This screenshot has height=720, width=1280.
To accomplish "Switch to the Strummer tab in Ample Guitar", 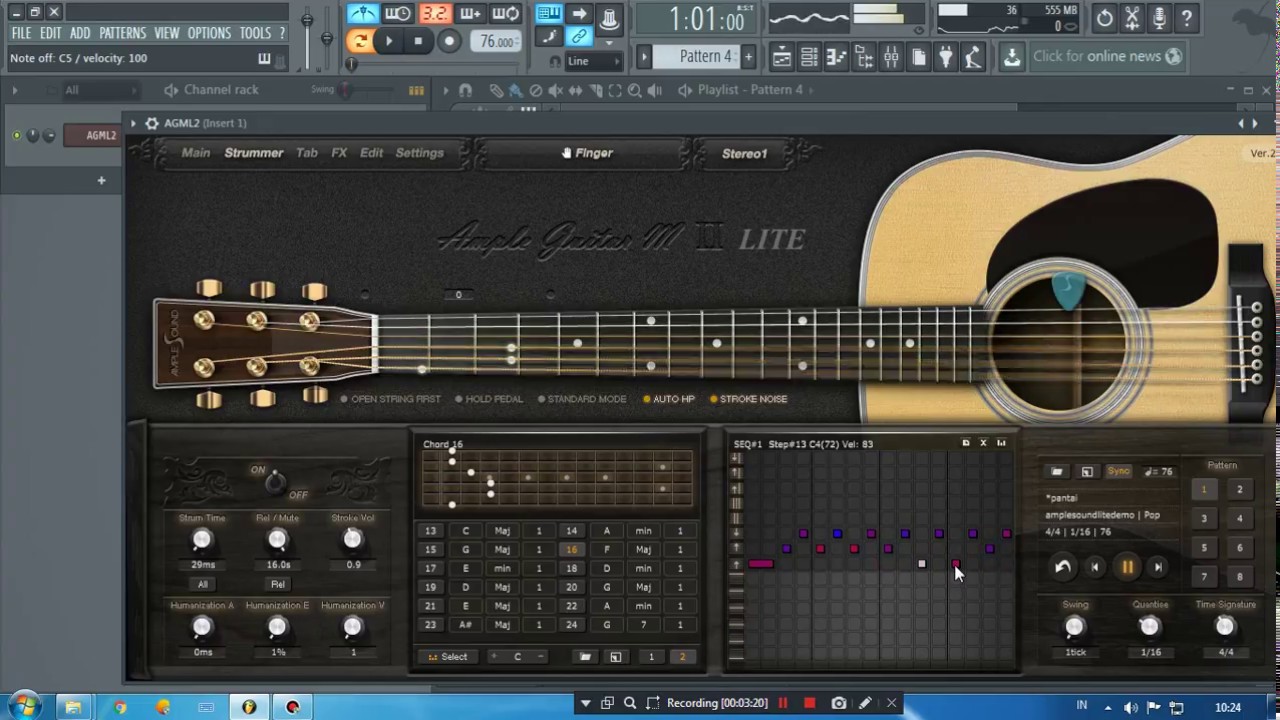I will click(x=254, y=153).
